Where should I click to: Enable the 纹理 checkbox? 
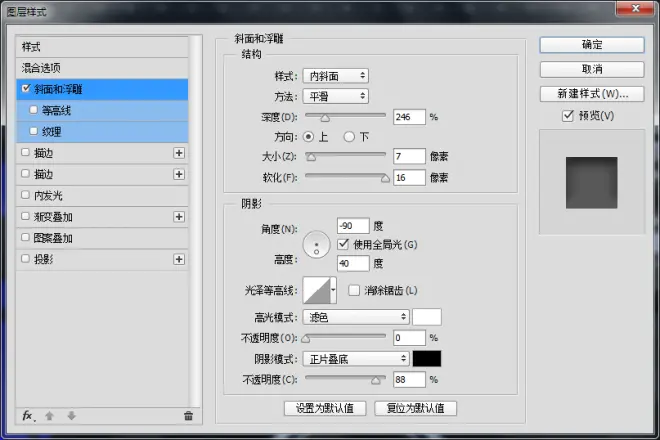point(34,131)
